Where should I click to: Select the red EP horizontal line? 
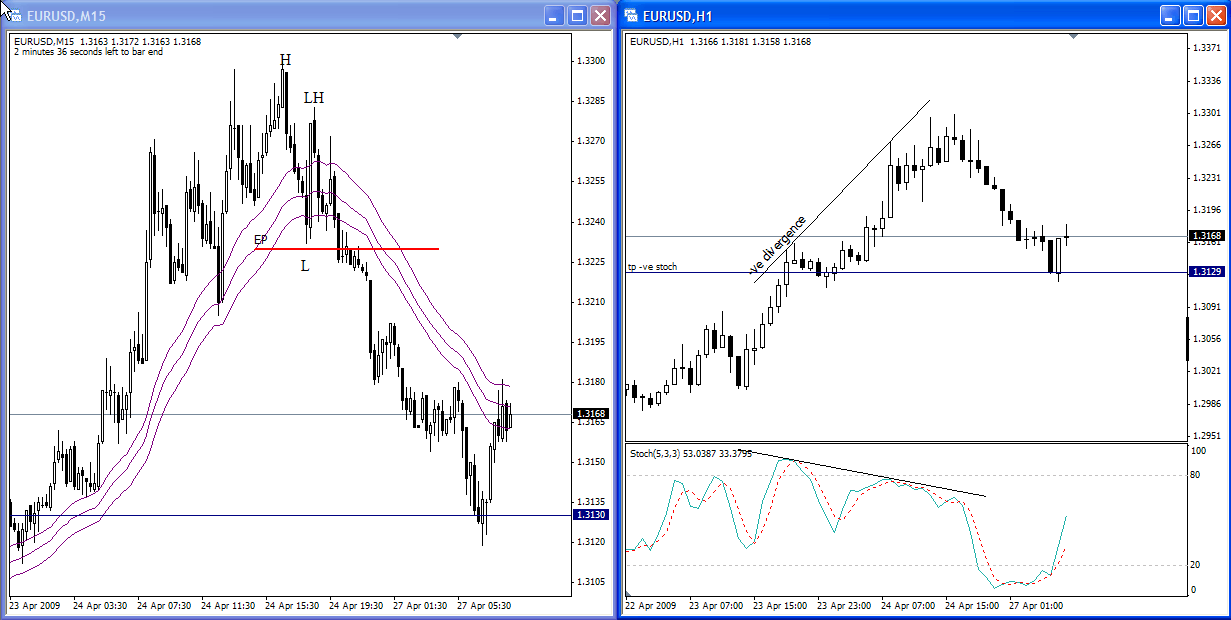point(347,248)
